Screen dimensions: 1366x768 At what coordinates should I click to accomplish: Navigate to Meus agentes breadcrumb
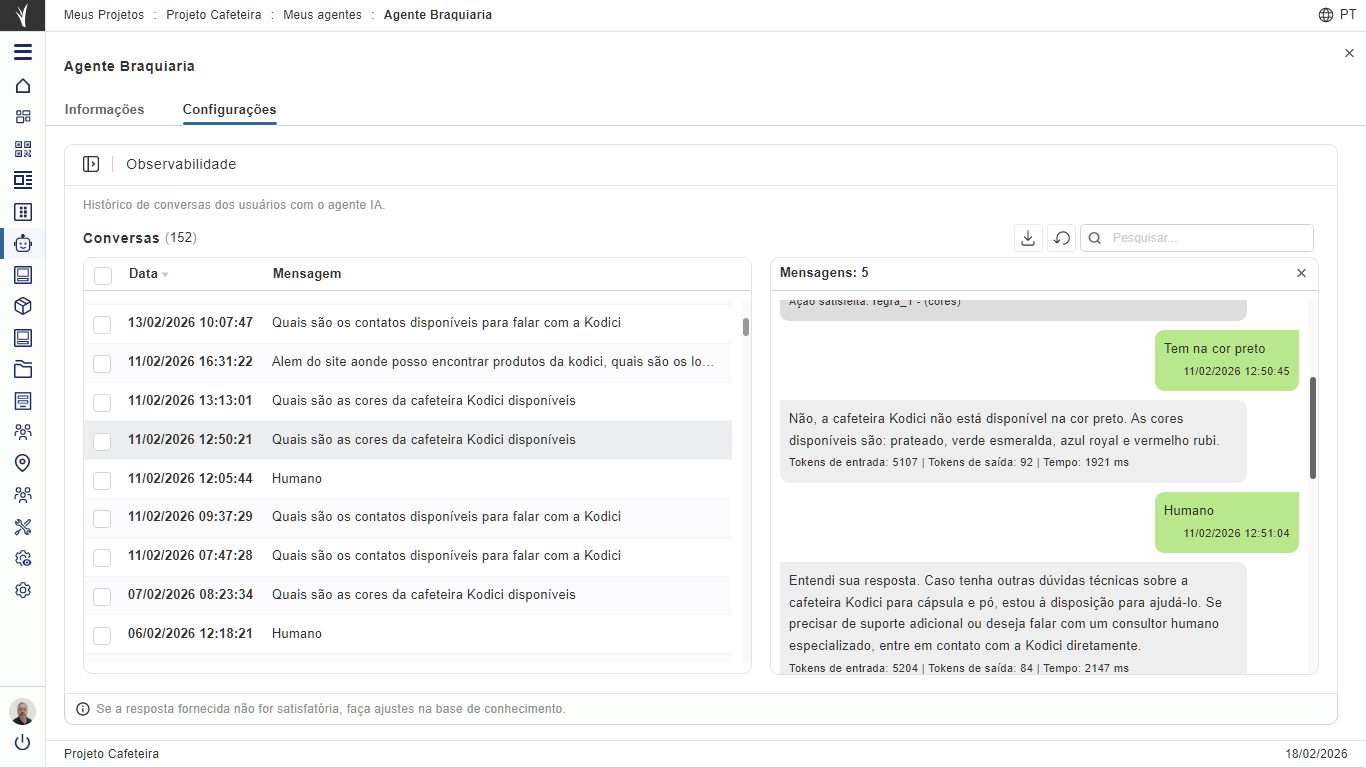point(322,15)
